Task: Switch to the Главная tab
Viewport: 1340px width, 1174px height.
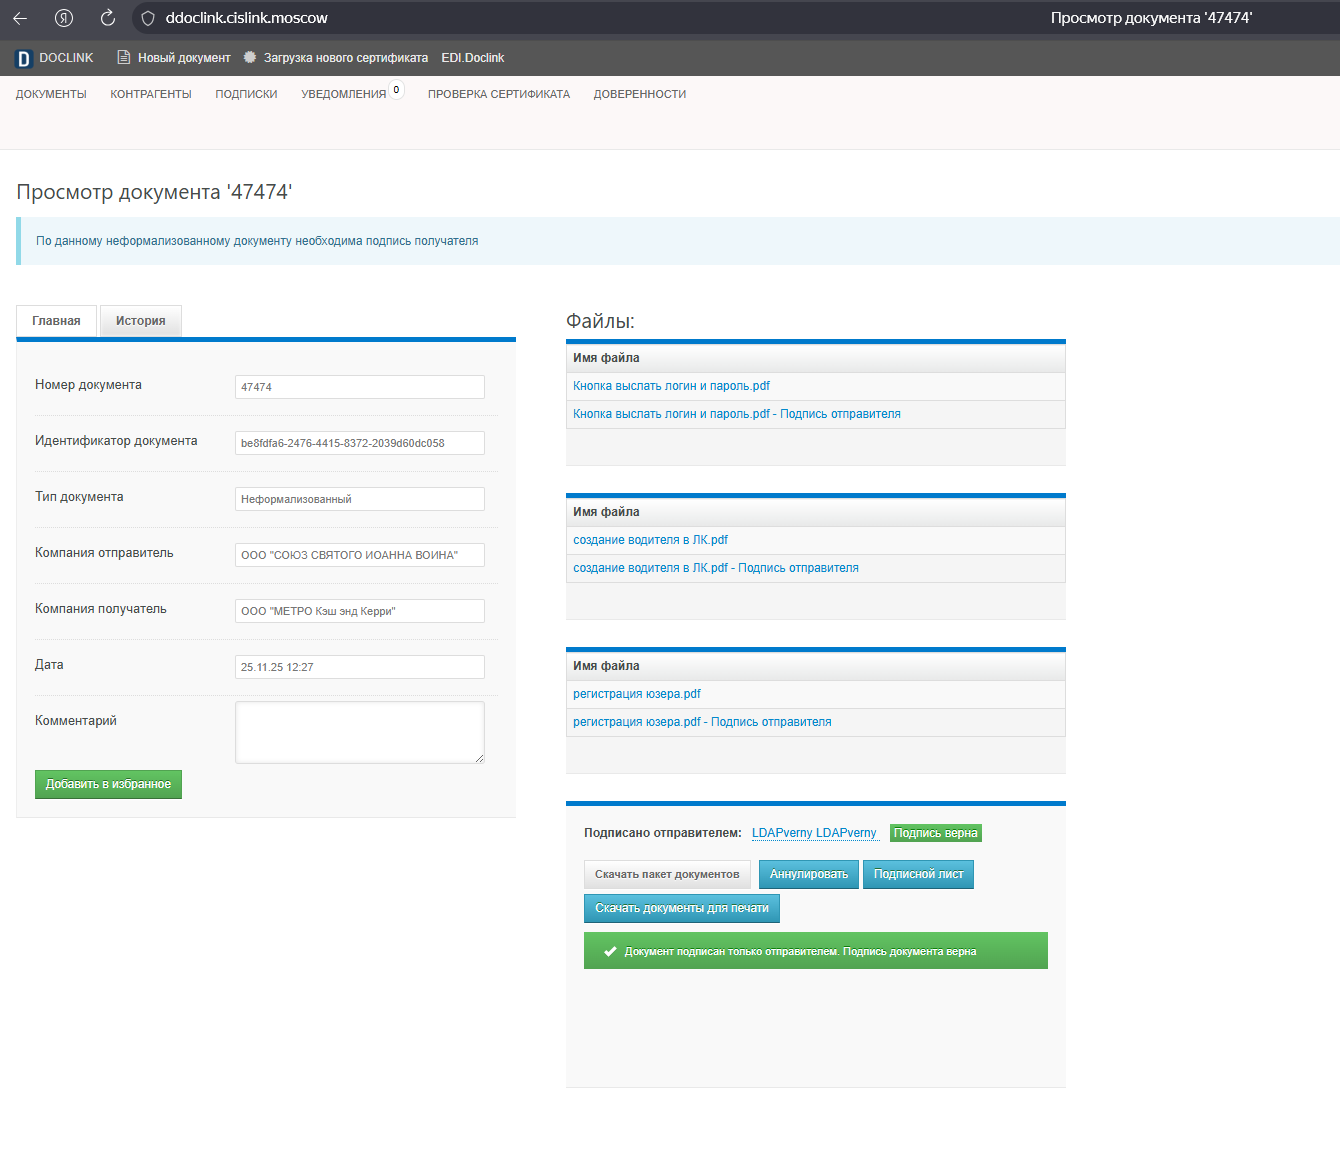Action: (56, 321)
